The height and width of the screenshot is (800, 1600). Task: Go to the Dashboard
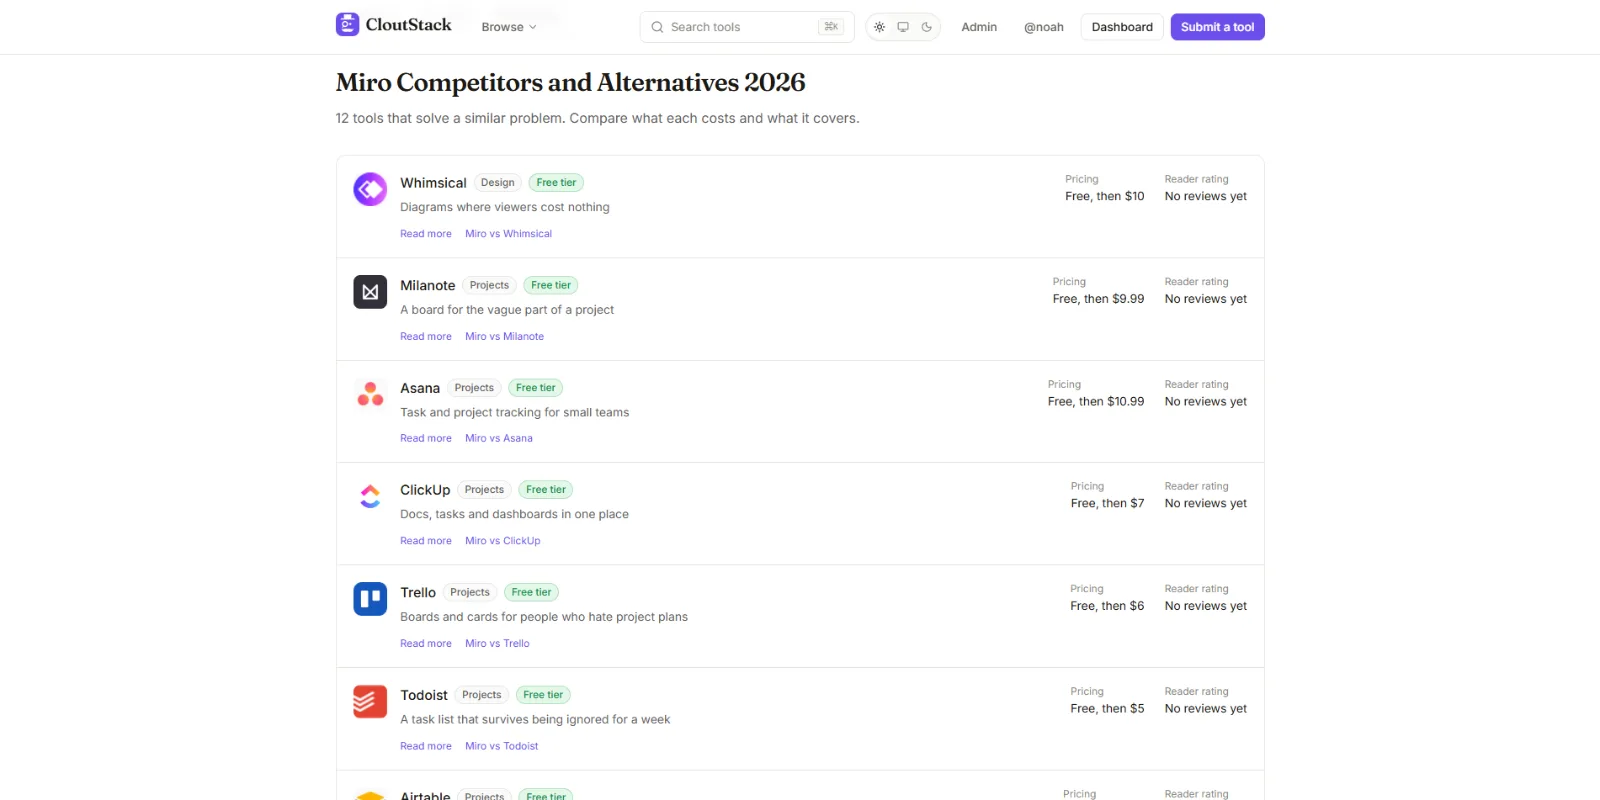(x=1122, y=27)
